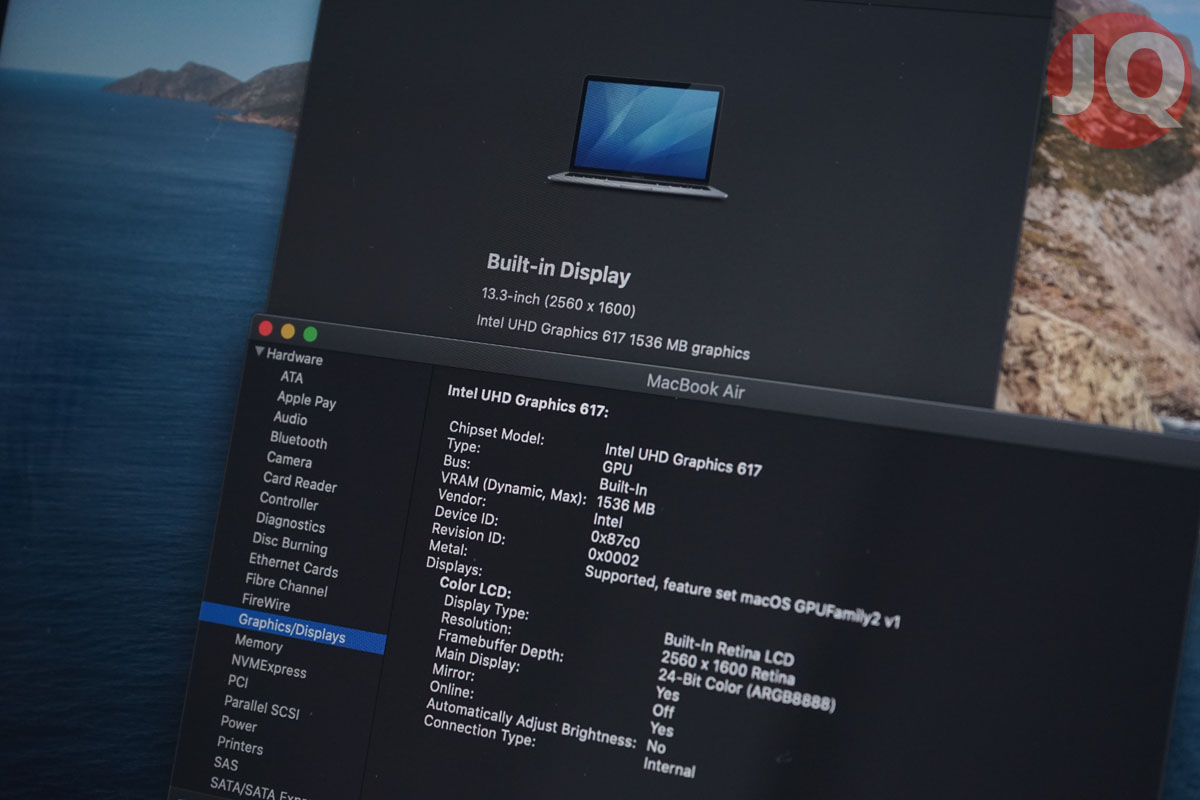This screenshot has width=1200, height=800.
Task: Open the Fibre Channel entry
Action: click(286, 585)
